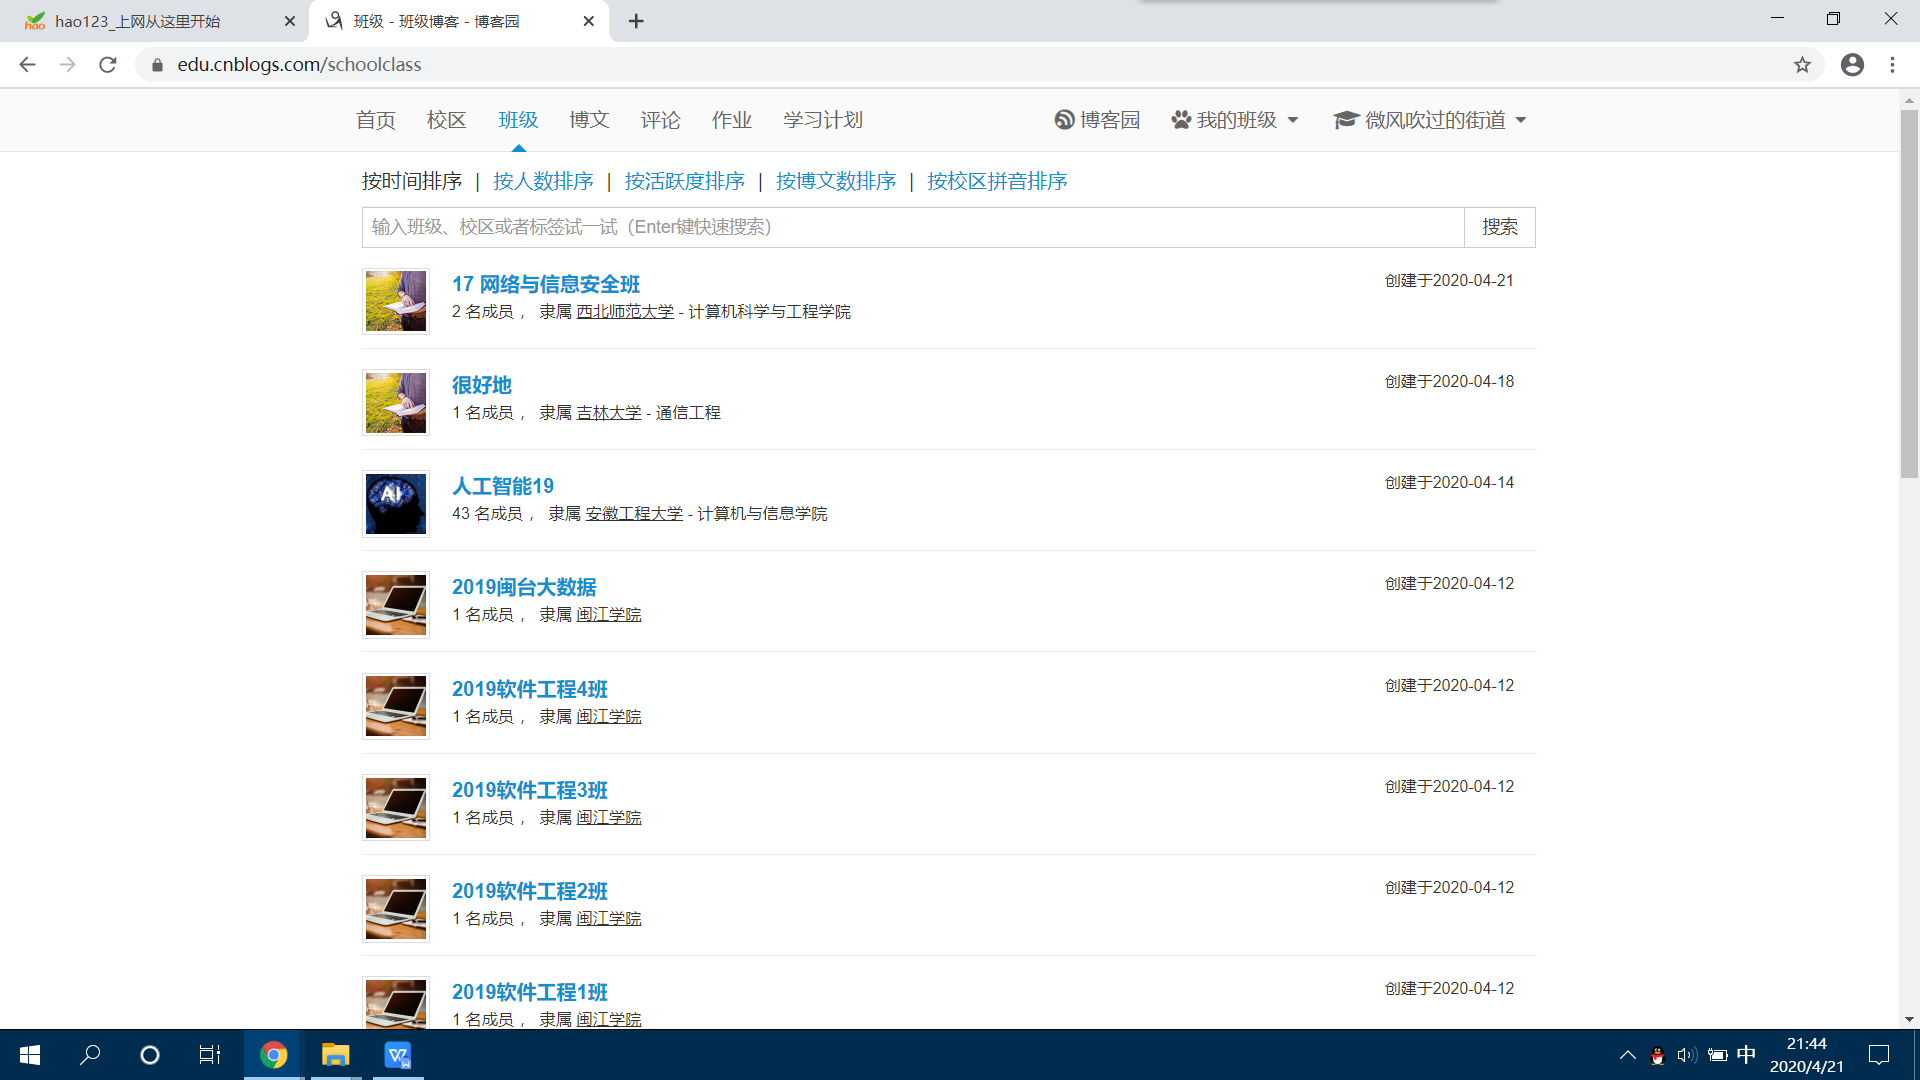Expand the 我的班级 dropdown
This screenshot has height=1080, width=1920.
pyautogui.click(x=1235, y=120)
